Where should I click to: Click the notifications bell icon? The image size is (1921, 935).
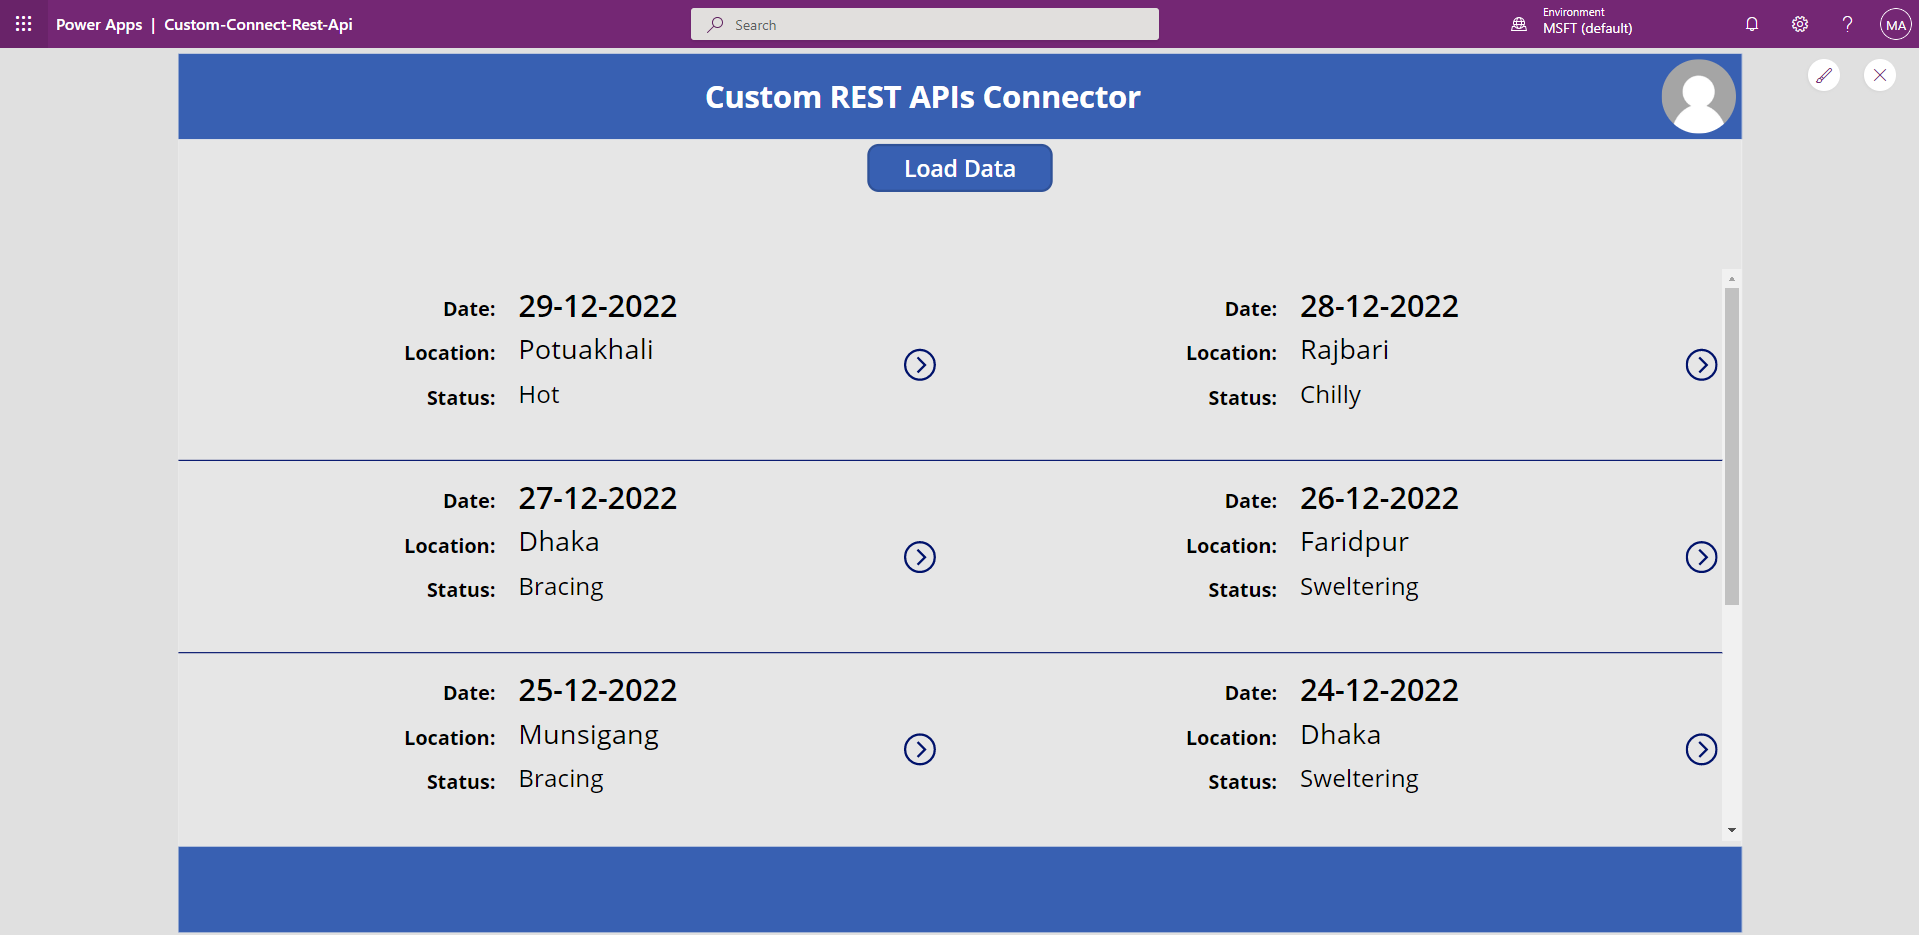(x=1752, y=24)
